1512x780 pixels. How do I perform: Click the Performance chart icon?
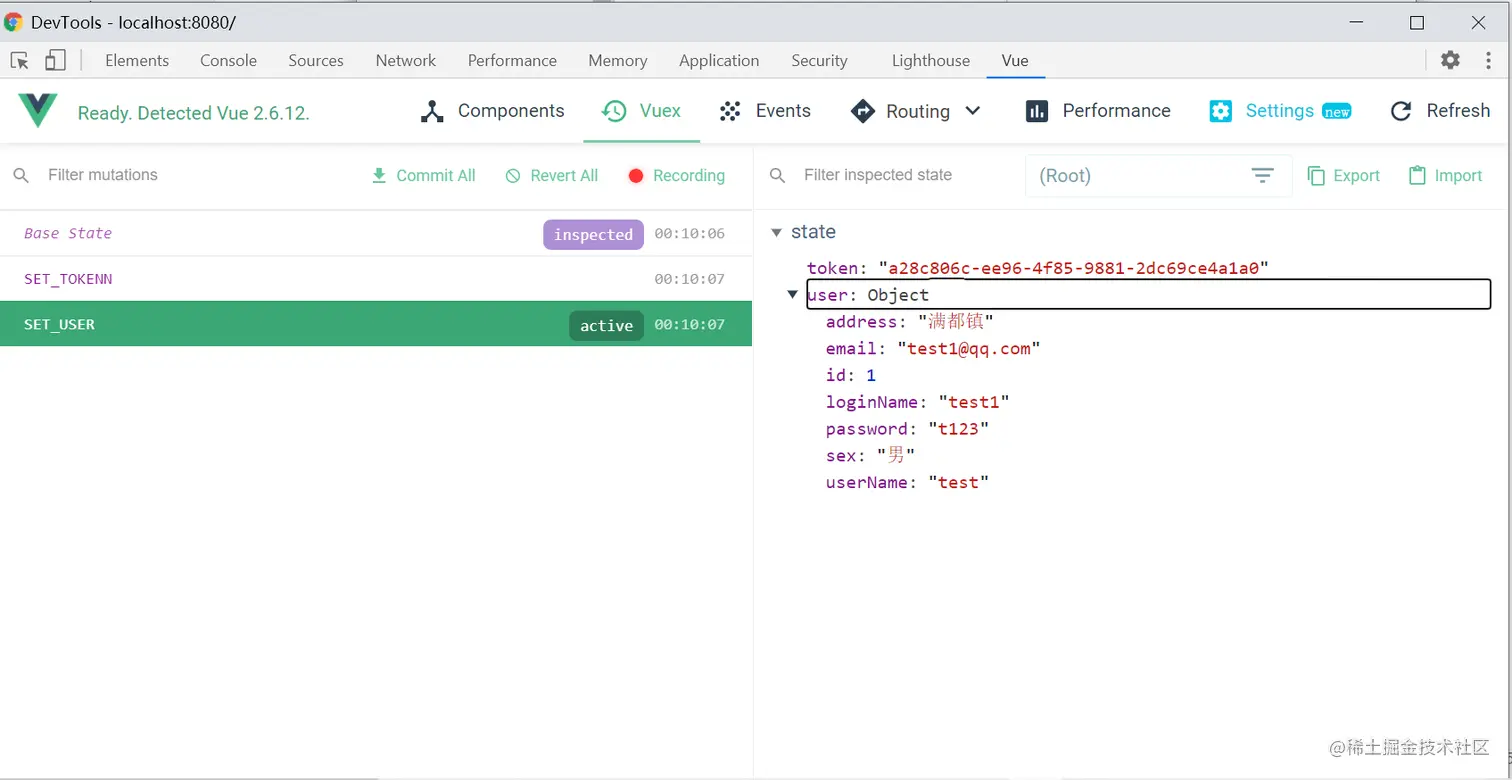point(1037,111)
